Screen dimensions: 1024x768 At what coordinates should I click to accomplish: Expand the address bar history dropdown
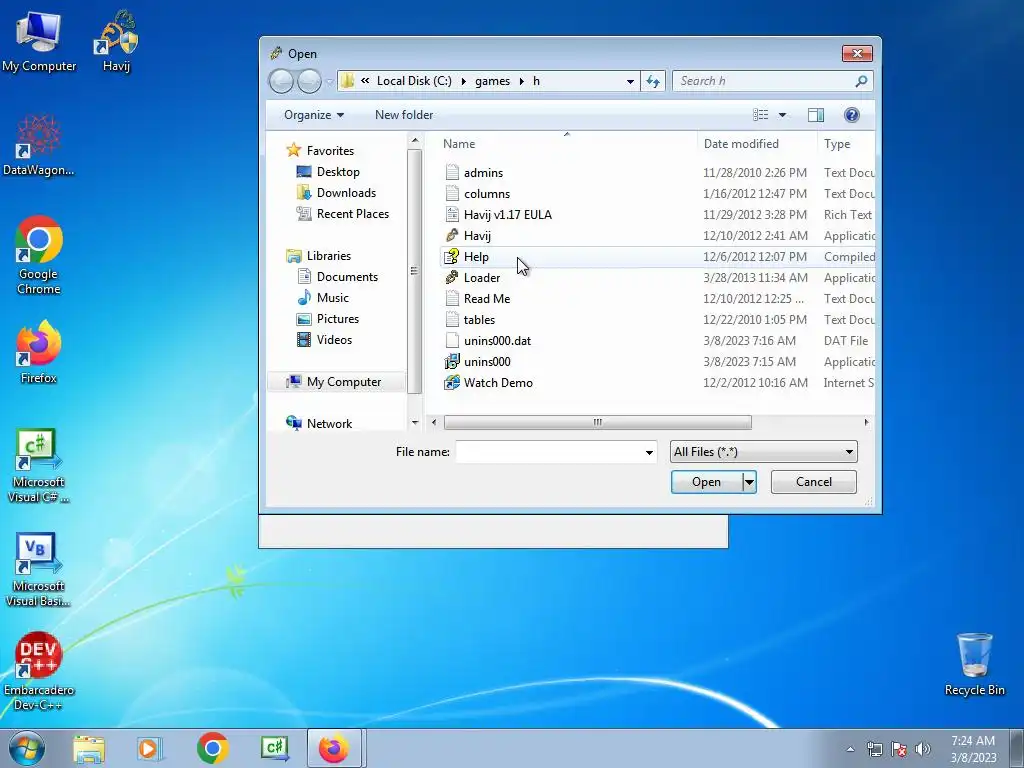[630, 81]
